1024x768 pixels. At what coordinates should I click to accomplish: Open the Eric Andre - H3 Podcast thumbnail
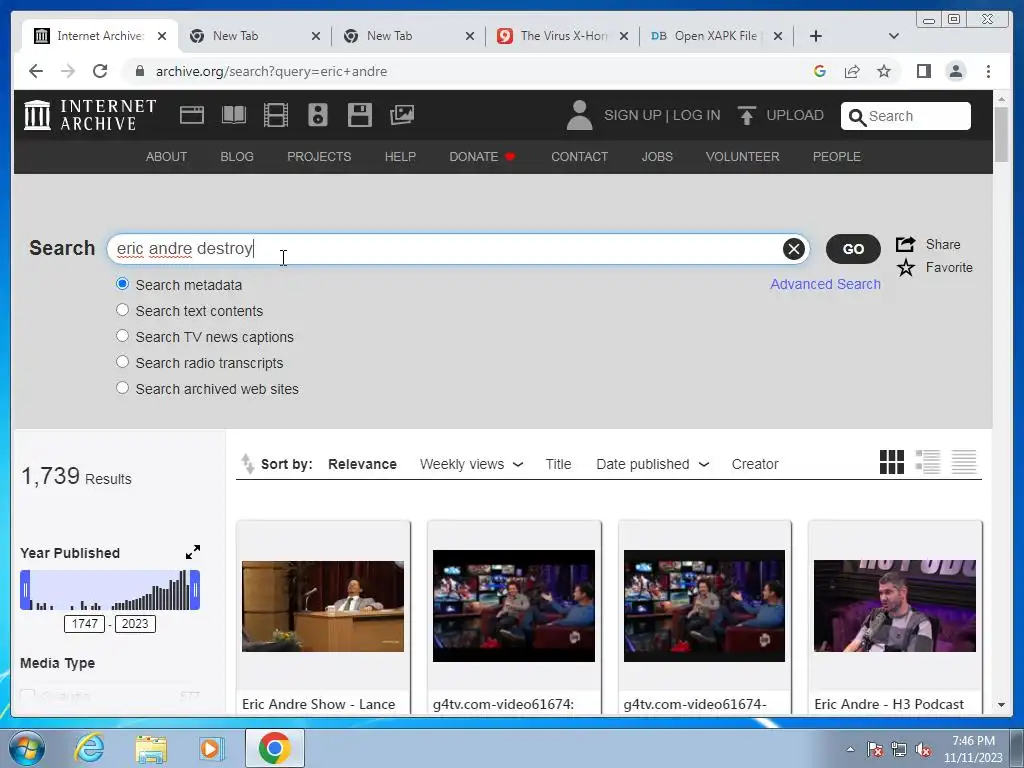point(895,606)
